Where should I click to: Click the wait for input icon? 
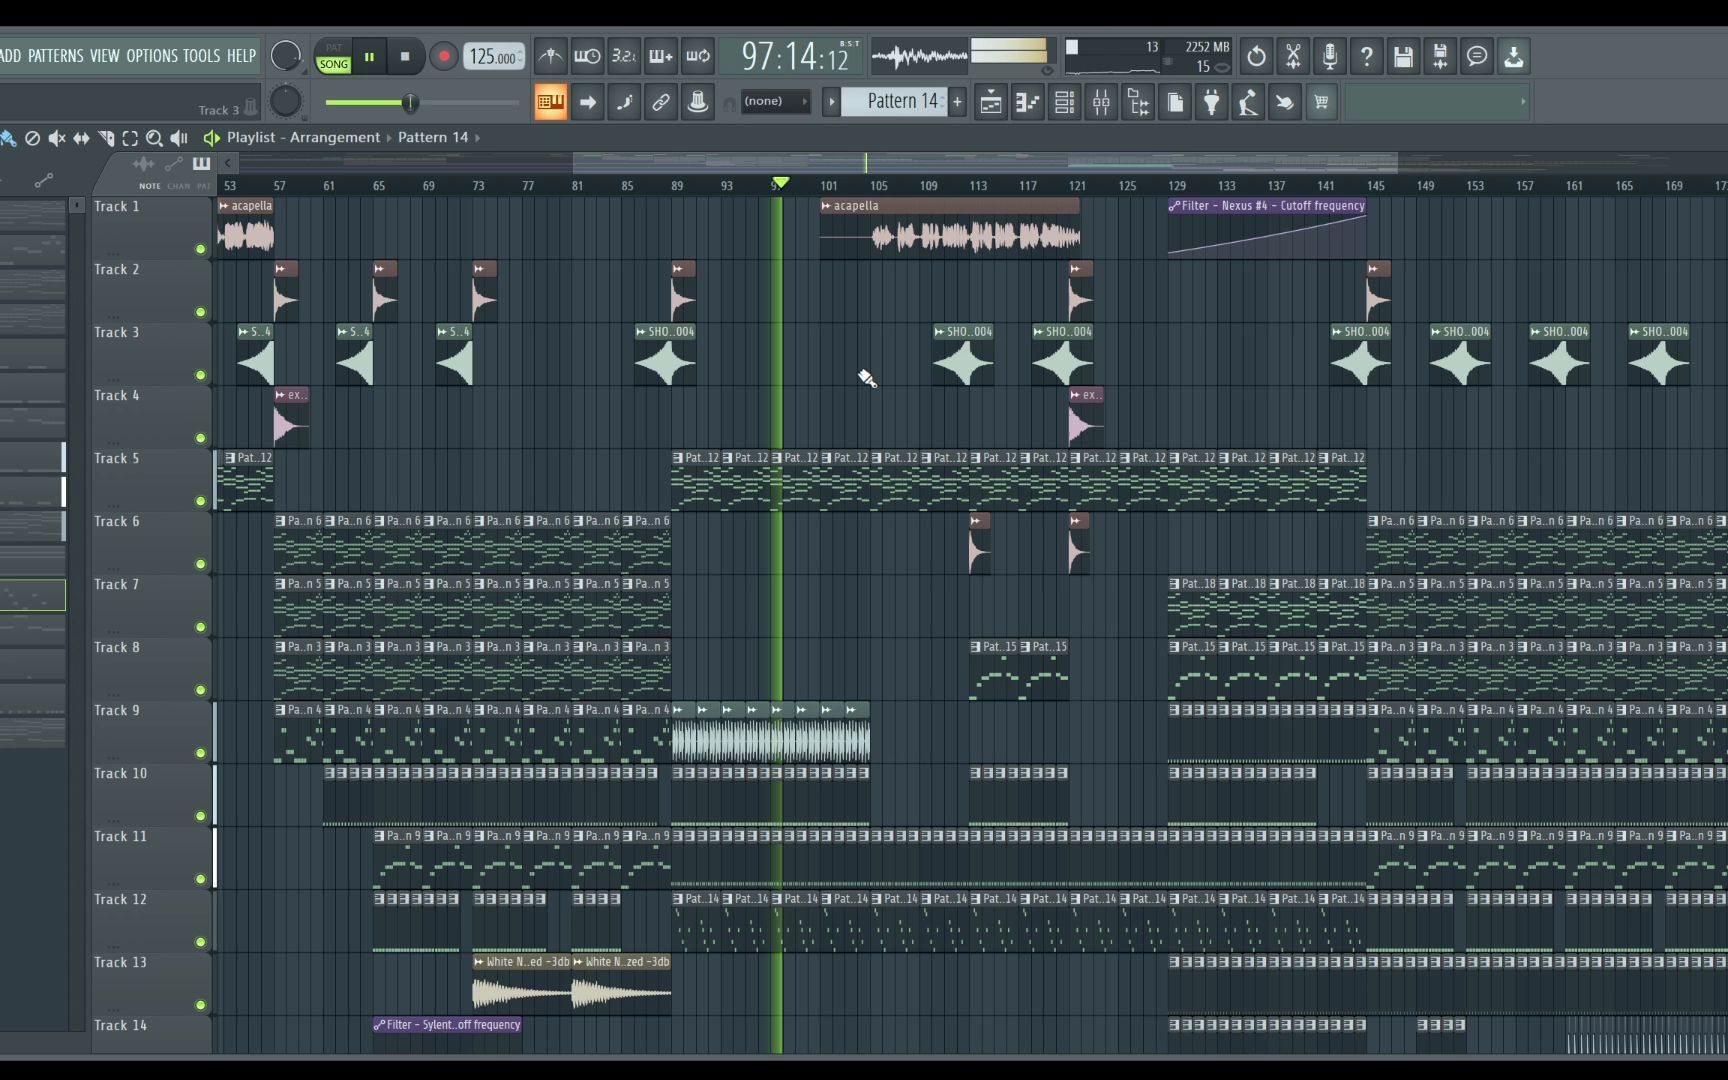pos(587,56)
